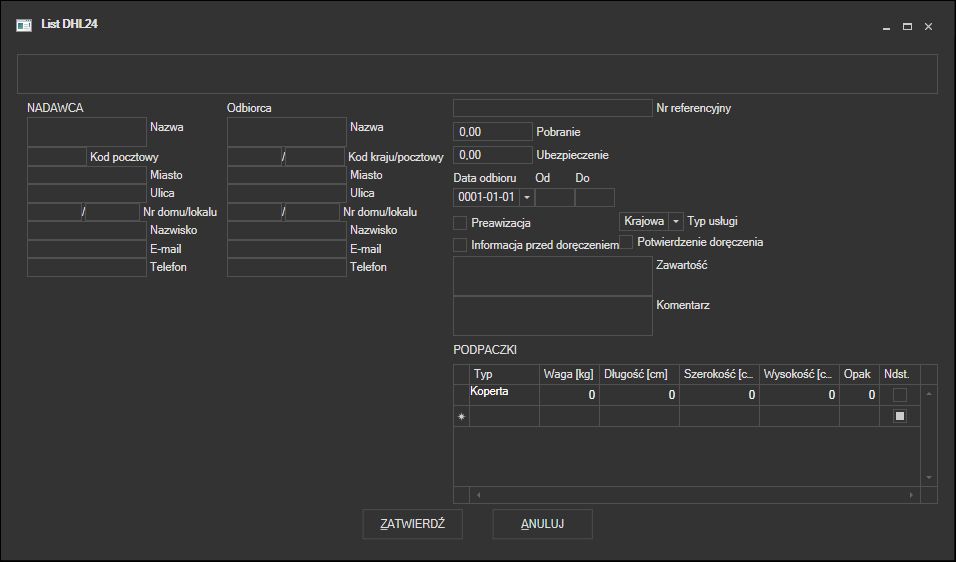Toggle Ndst. checkbox in the Koperta row
This screenshot has width=956, height=562.
pos(900,395)
